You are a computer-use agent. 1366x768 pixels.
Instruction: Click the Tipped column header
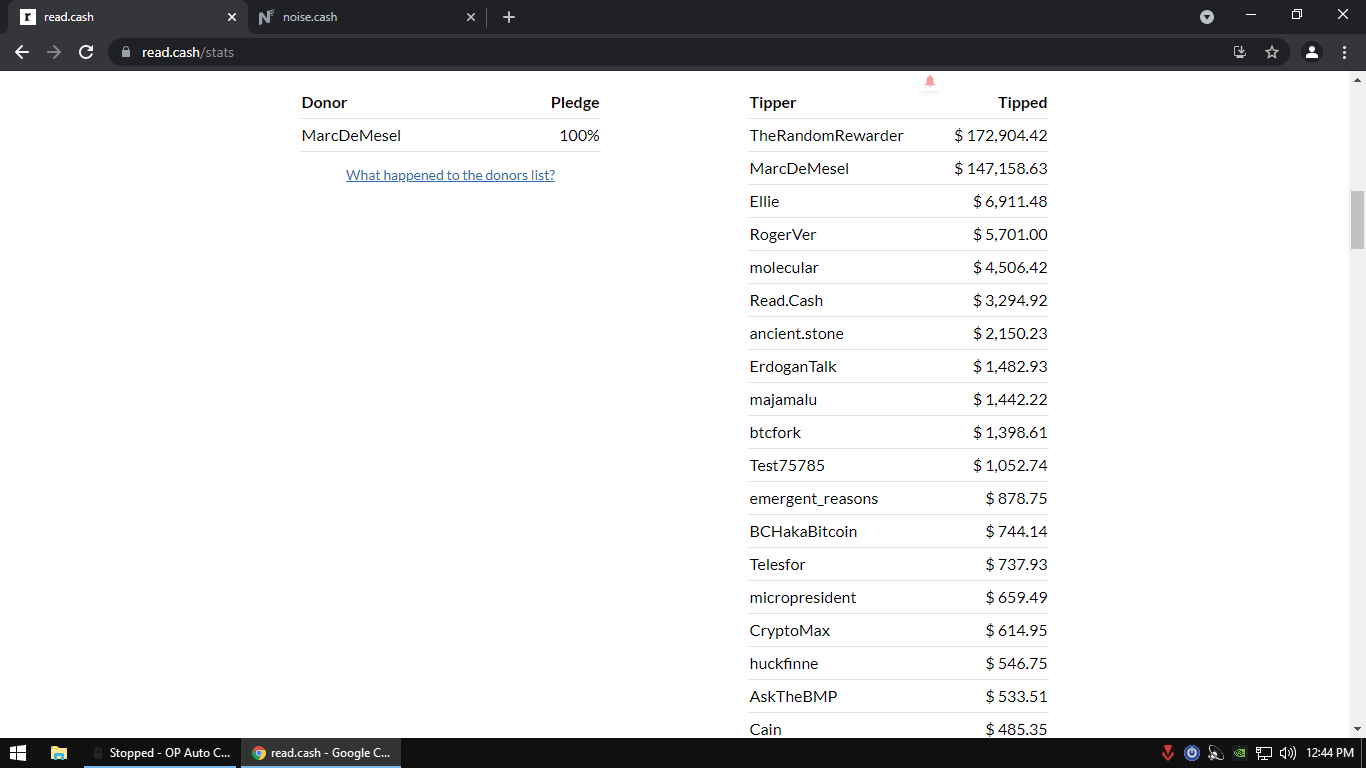[x=1022, y=103]
